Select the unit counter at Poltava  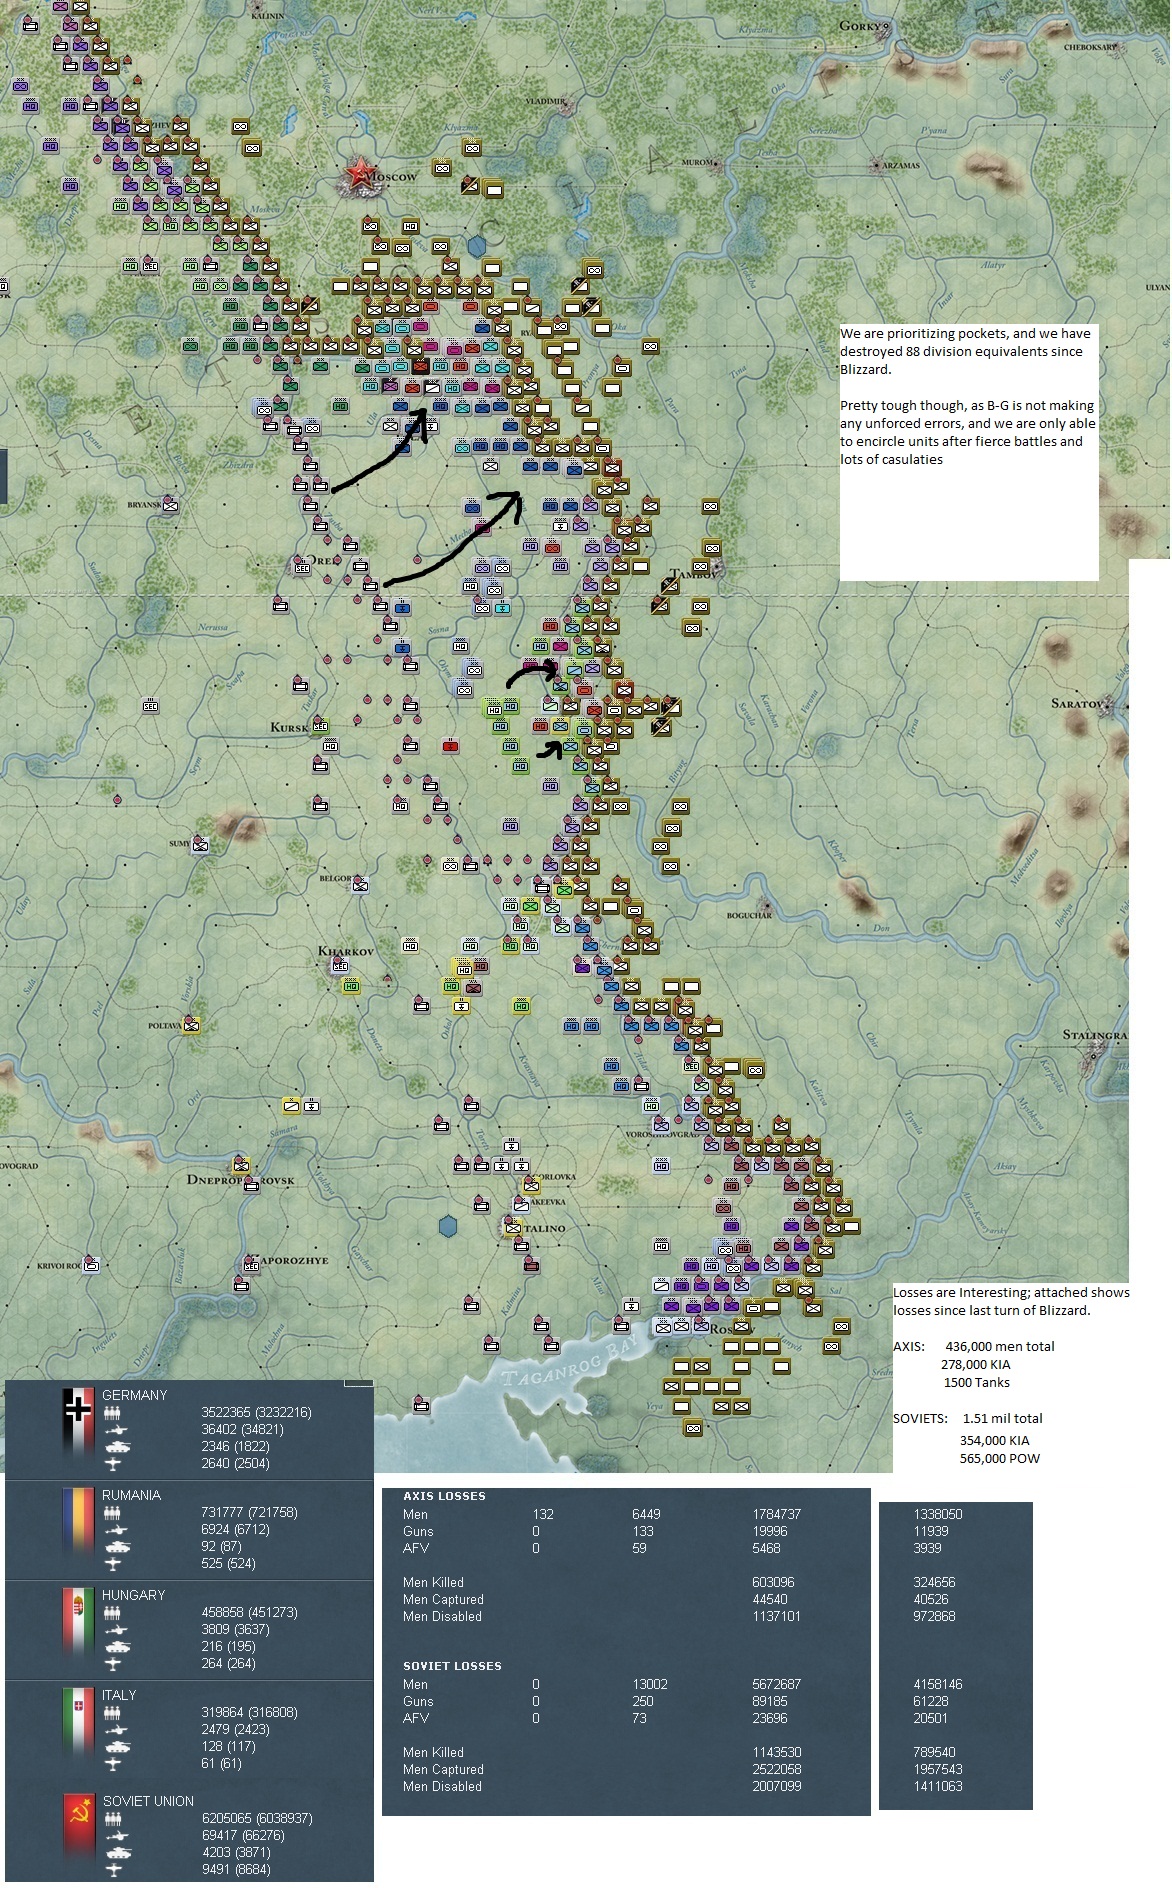191,1025
